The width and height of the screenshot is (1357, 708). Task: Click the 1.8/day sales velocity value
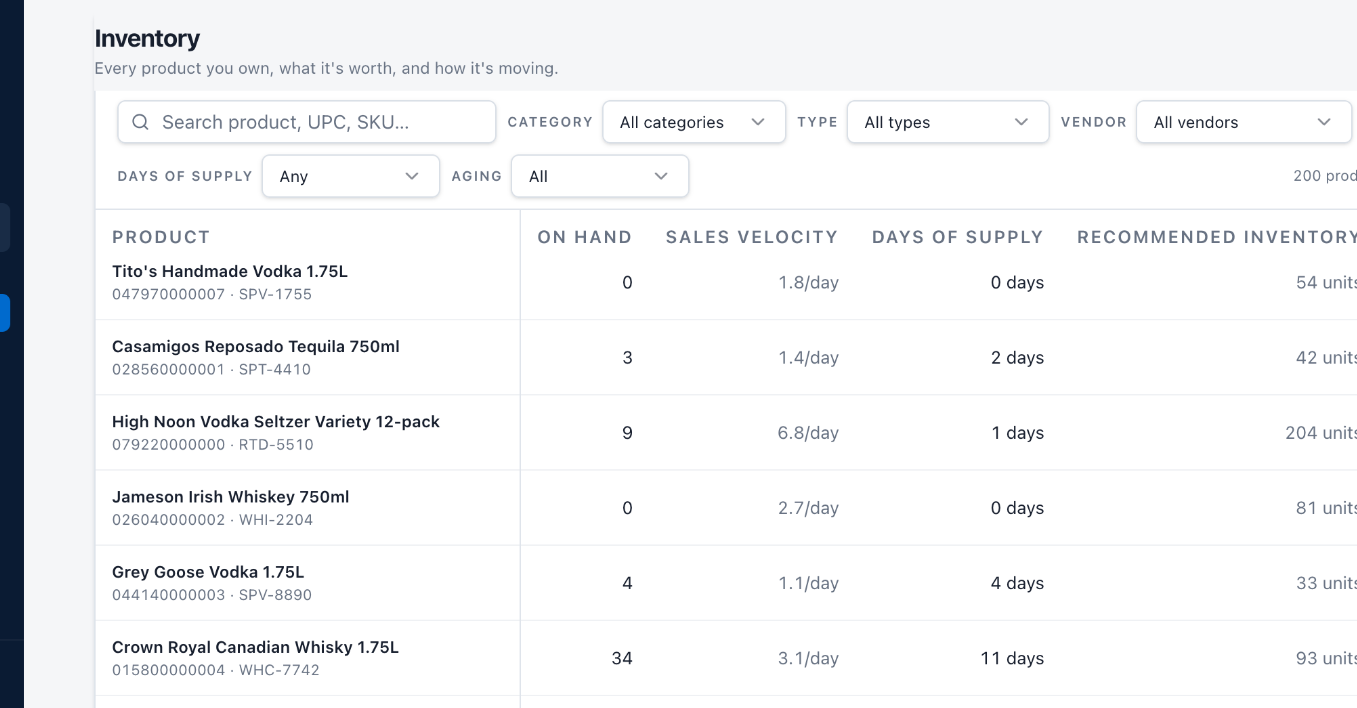[808, 283]
